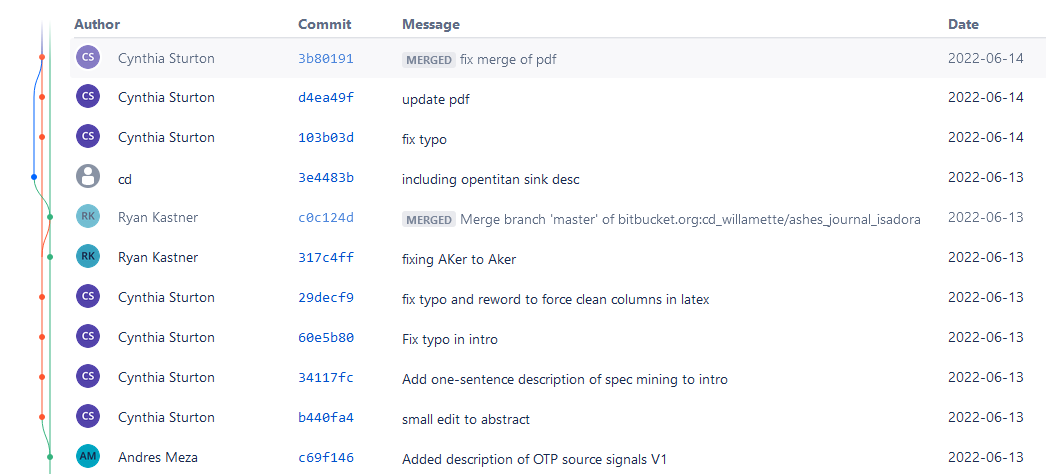Click Ryan Kastner's avatar on merge commit c0c124d
The height and width of the screenshot is (474, 1046).
point(88,217)
